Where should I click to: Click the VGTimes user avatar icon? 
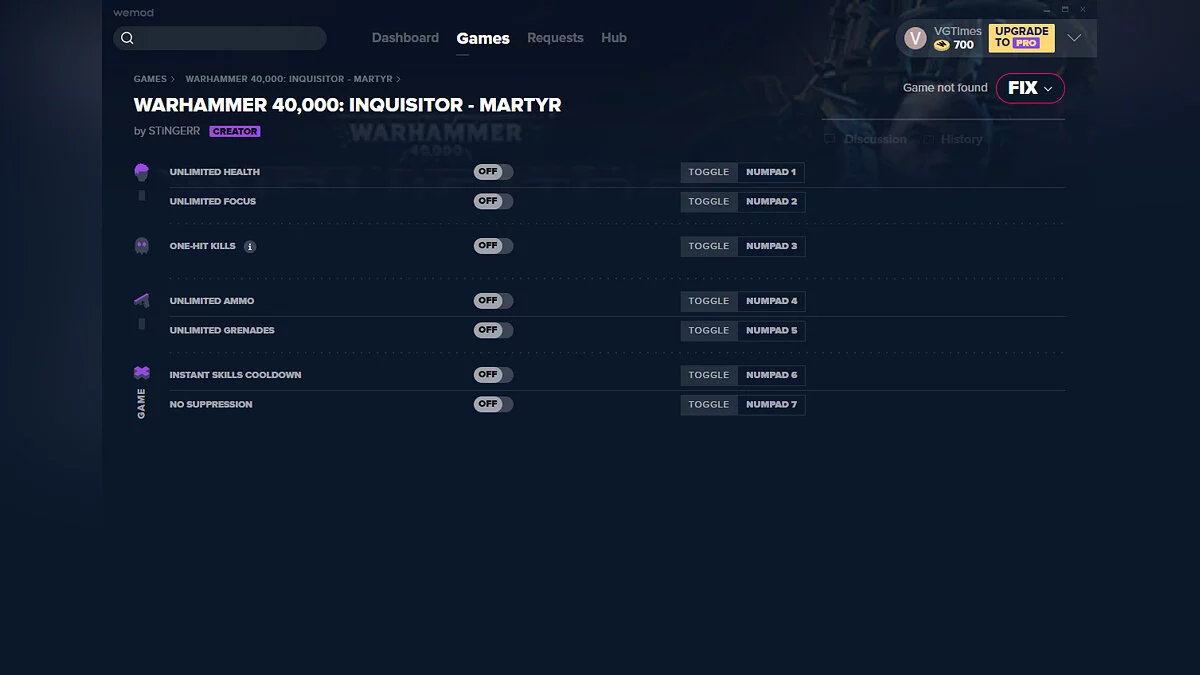915,38
